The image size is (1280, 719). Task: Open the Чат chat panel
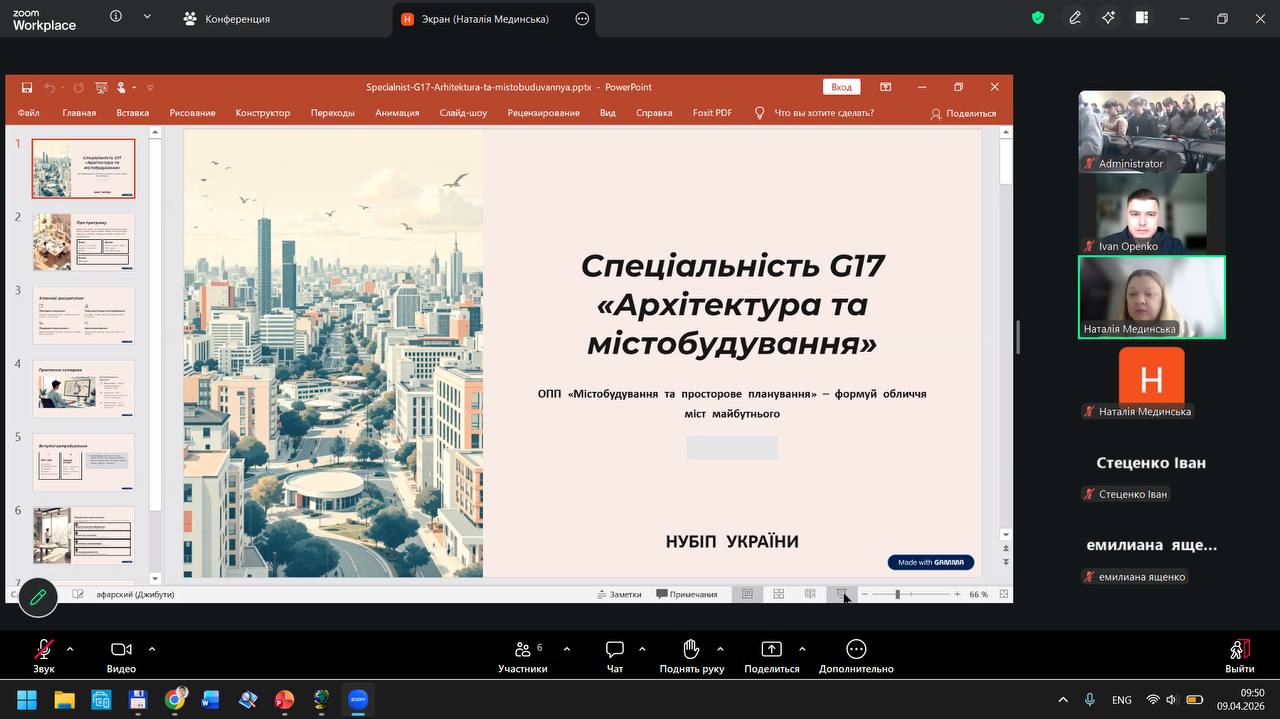click(x=615, y=656)
